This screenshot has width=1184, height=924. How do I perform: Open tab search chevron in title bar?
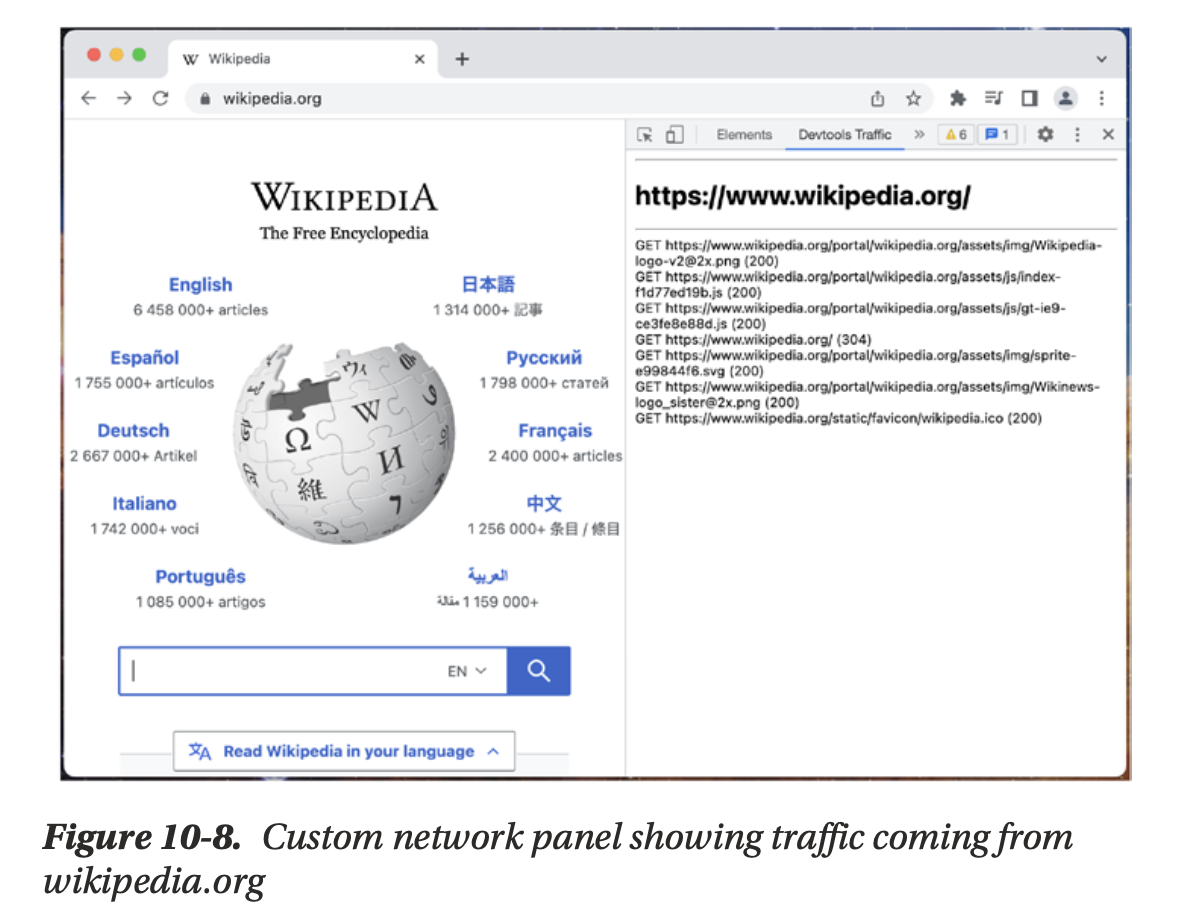pyautogui.click(x=1101, y=59)
